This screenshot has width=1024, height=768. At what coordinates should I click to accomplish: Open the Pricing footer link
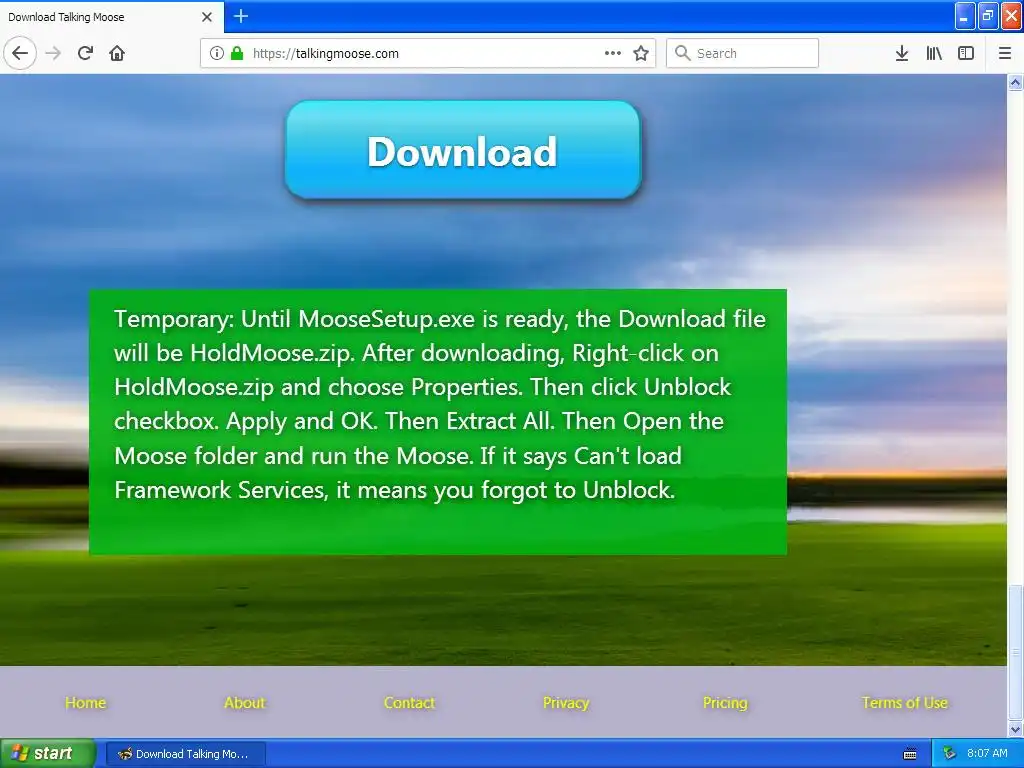[x=726, y=703]
